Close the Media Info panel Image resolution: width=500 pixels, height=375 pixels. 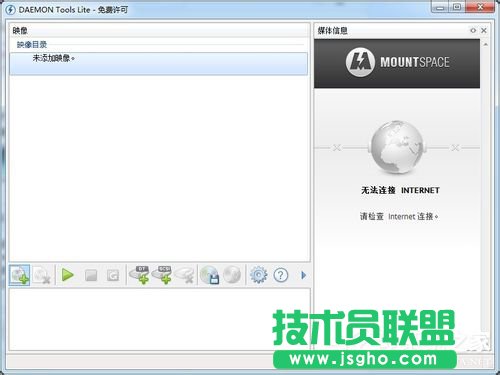(x=484, y=30)
